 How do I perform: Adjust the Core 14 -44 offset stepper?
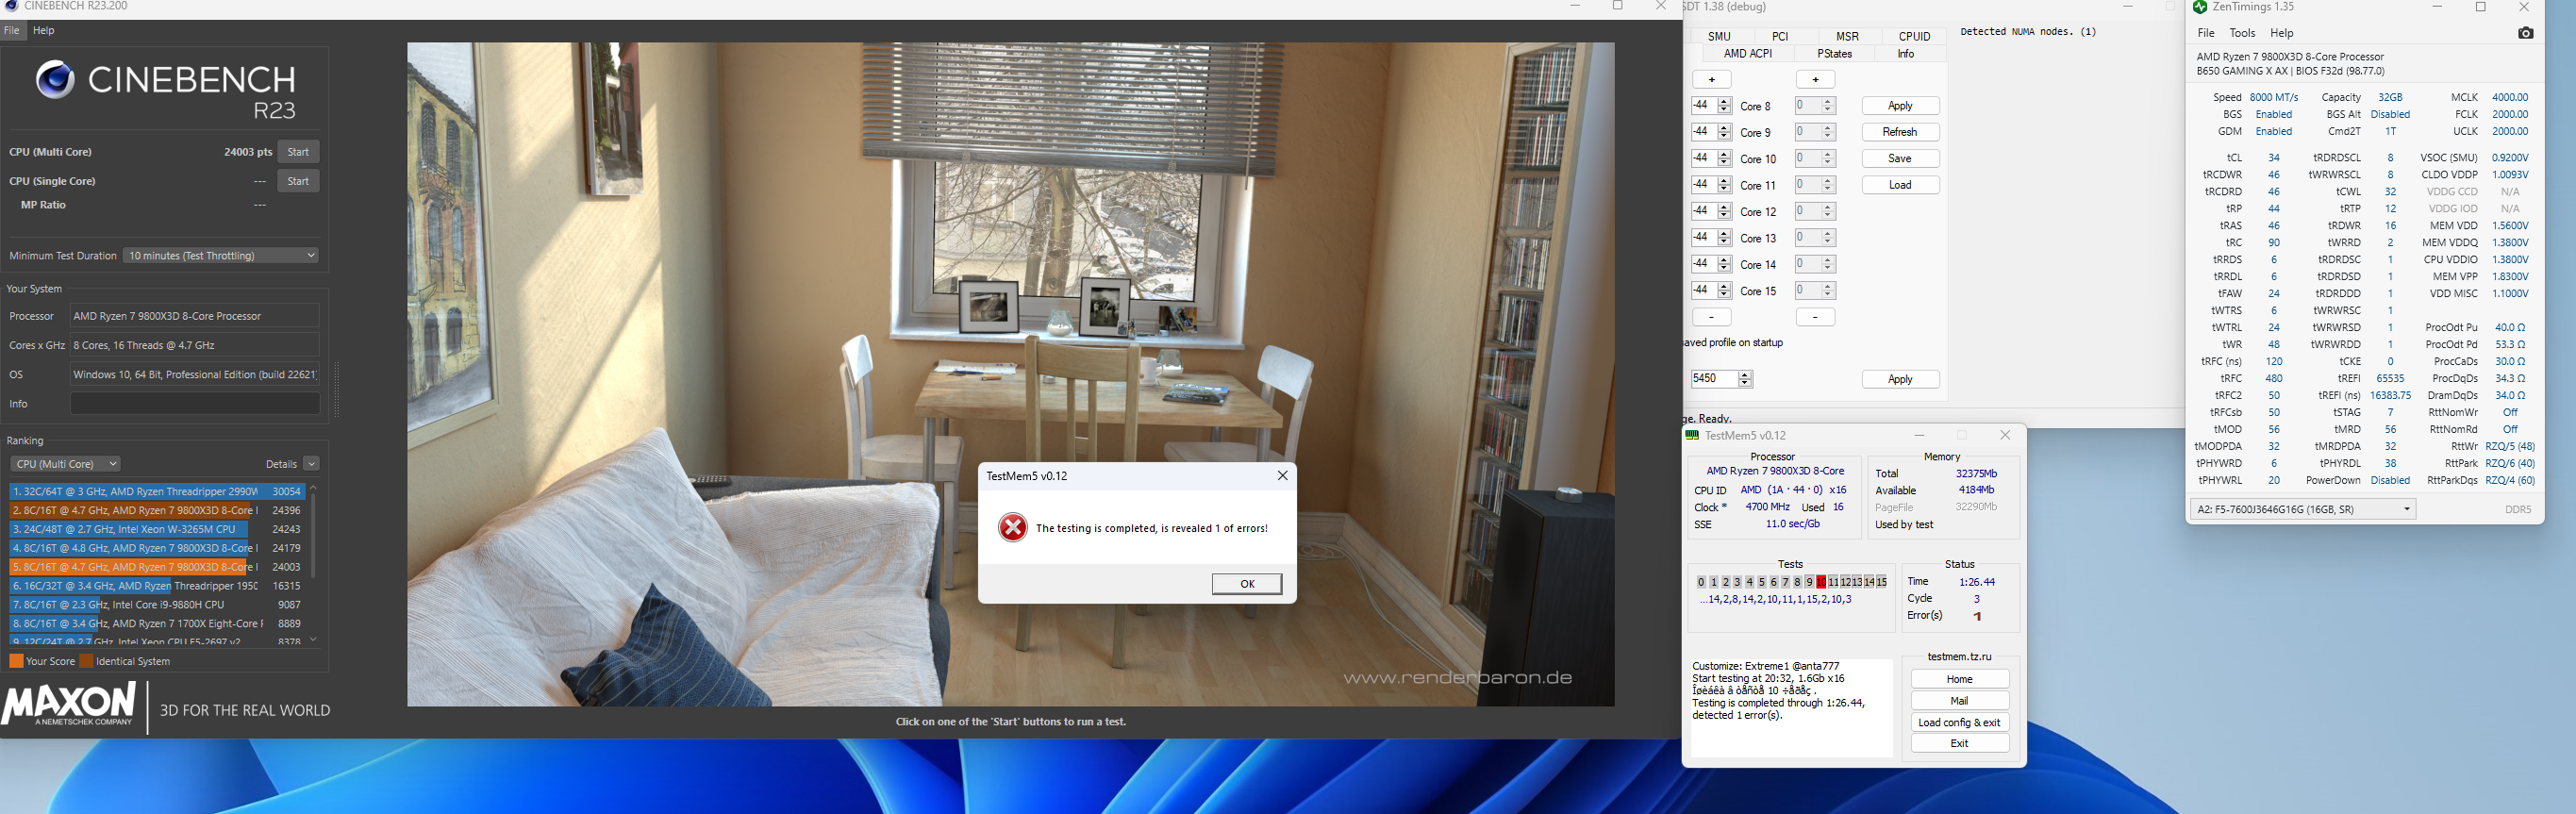pyautogui.click(x=1724, y=264)
